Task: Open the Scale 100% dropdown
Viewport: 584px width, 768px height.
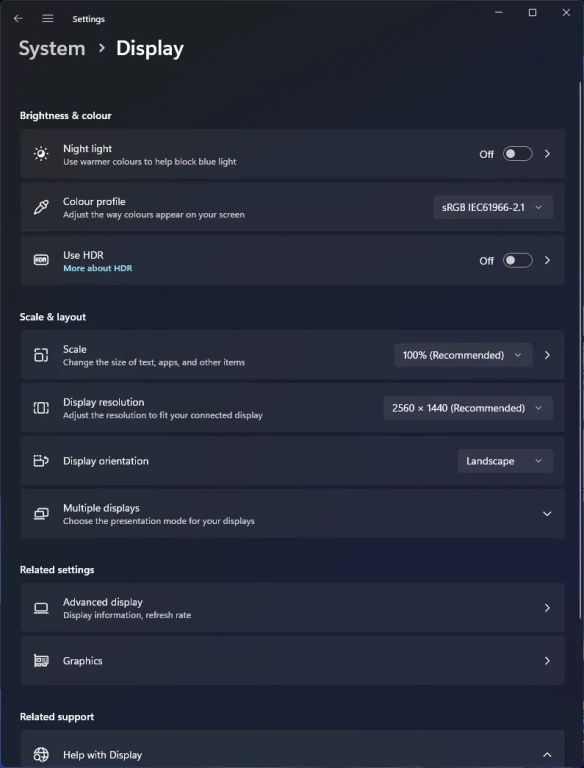Action: coord(463,355)
